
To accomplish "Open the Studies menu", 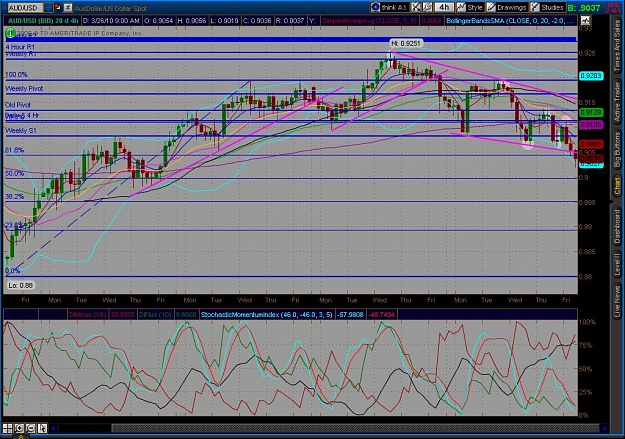I will pos(548,7).
